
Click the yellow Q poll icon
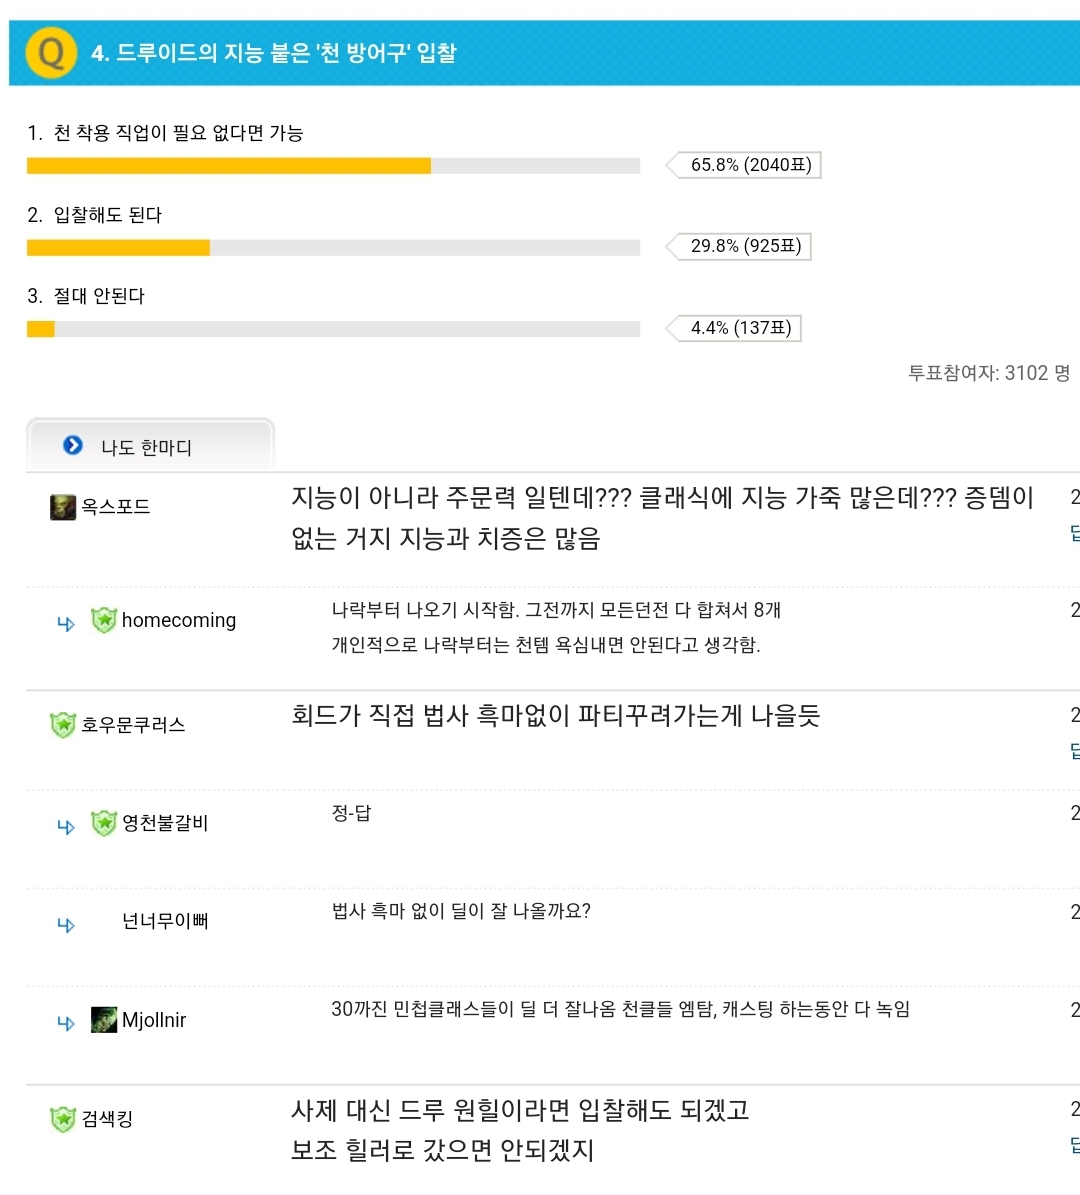click(51, 52)
